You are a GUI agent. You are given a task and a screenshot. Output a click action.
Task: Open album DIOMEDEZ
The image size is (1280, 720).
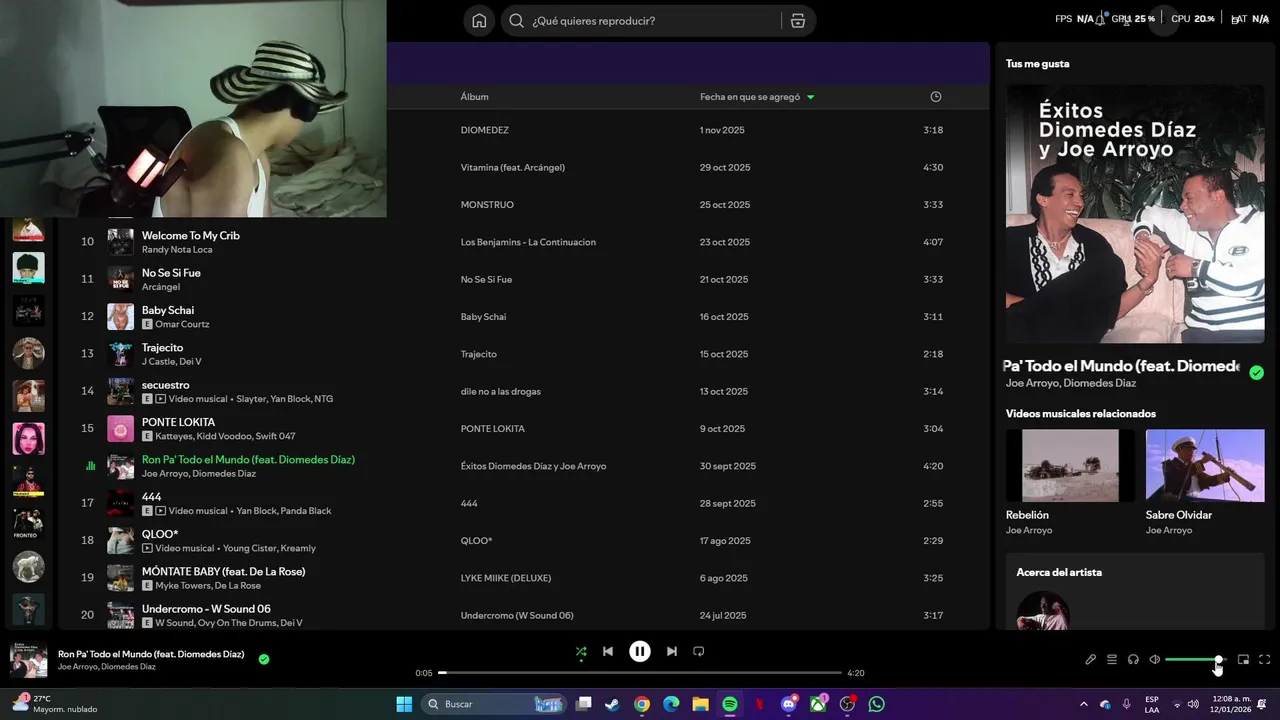coord(485,130)
